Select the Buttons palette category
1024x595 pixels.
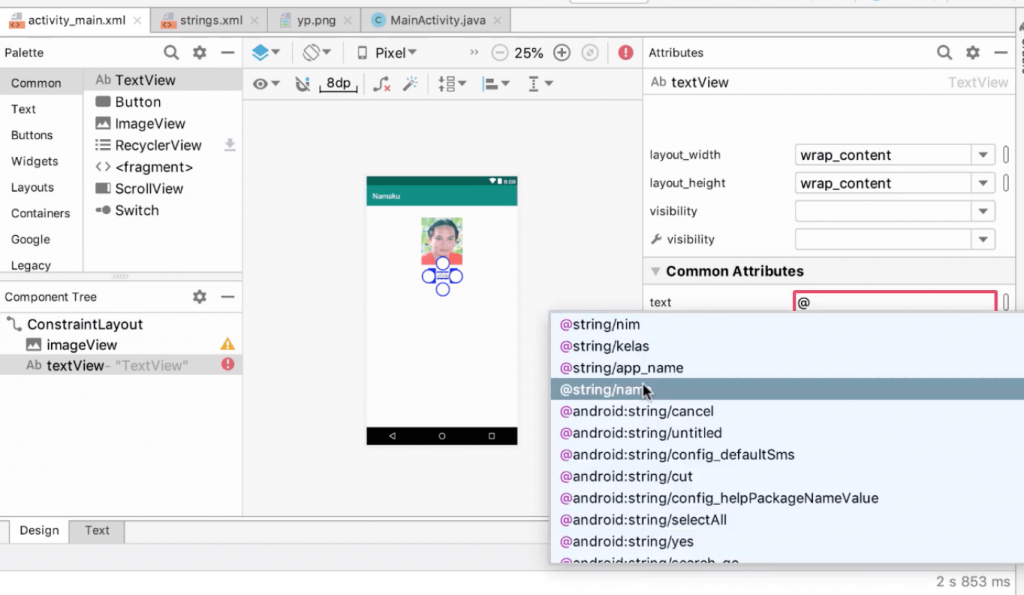[x=32, y=135]
